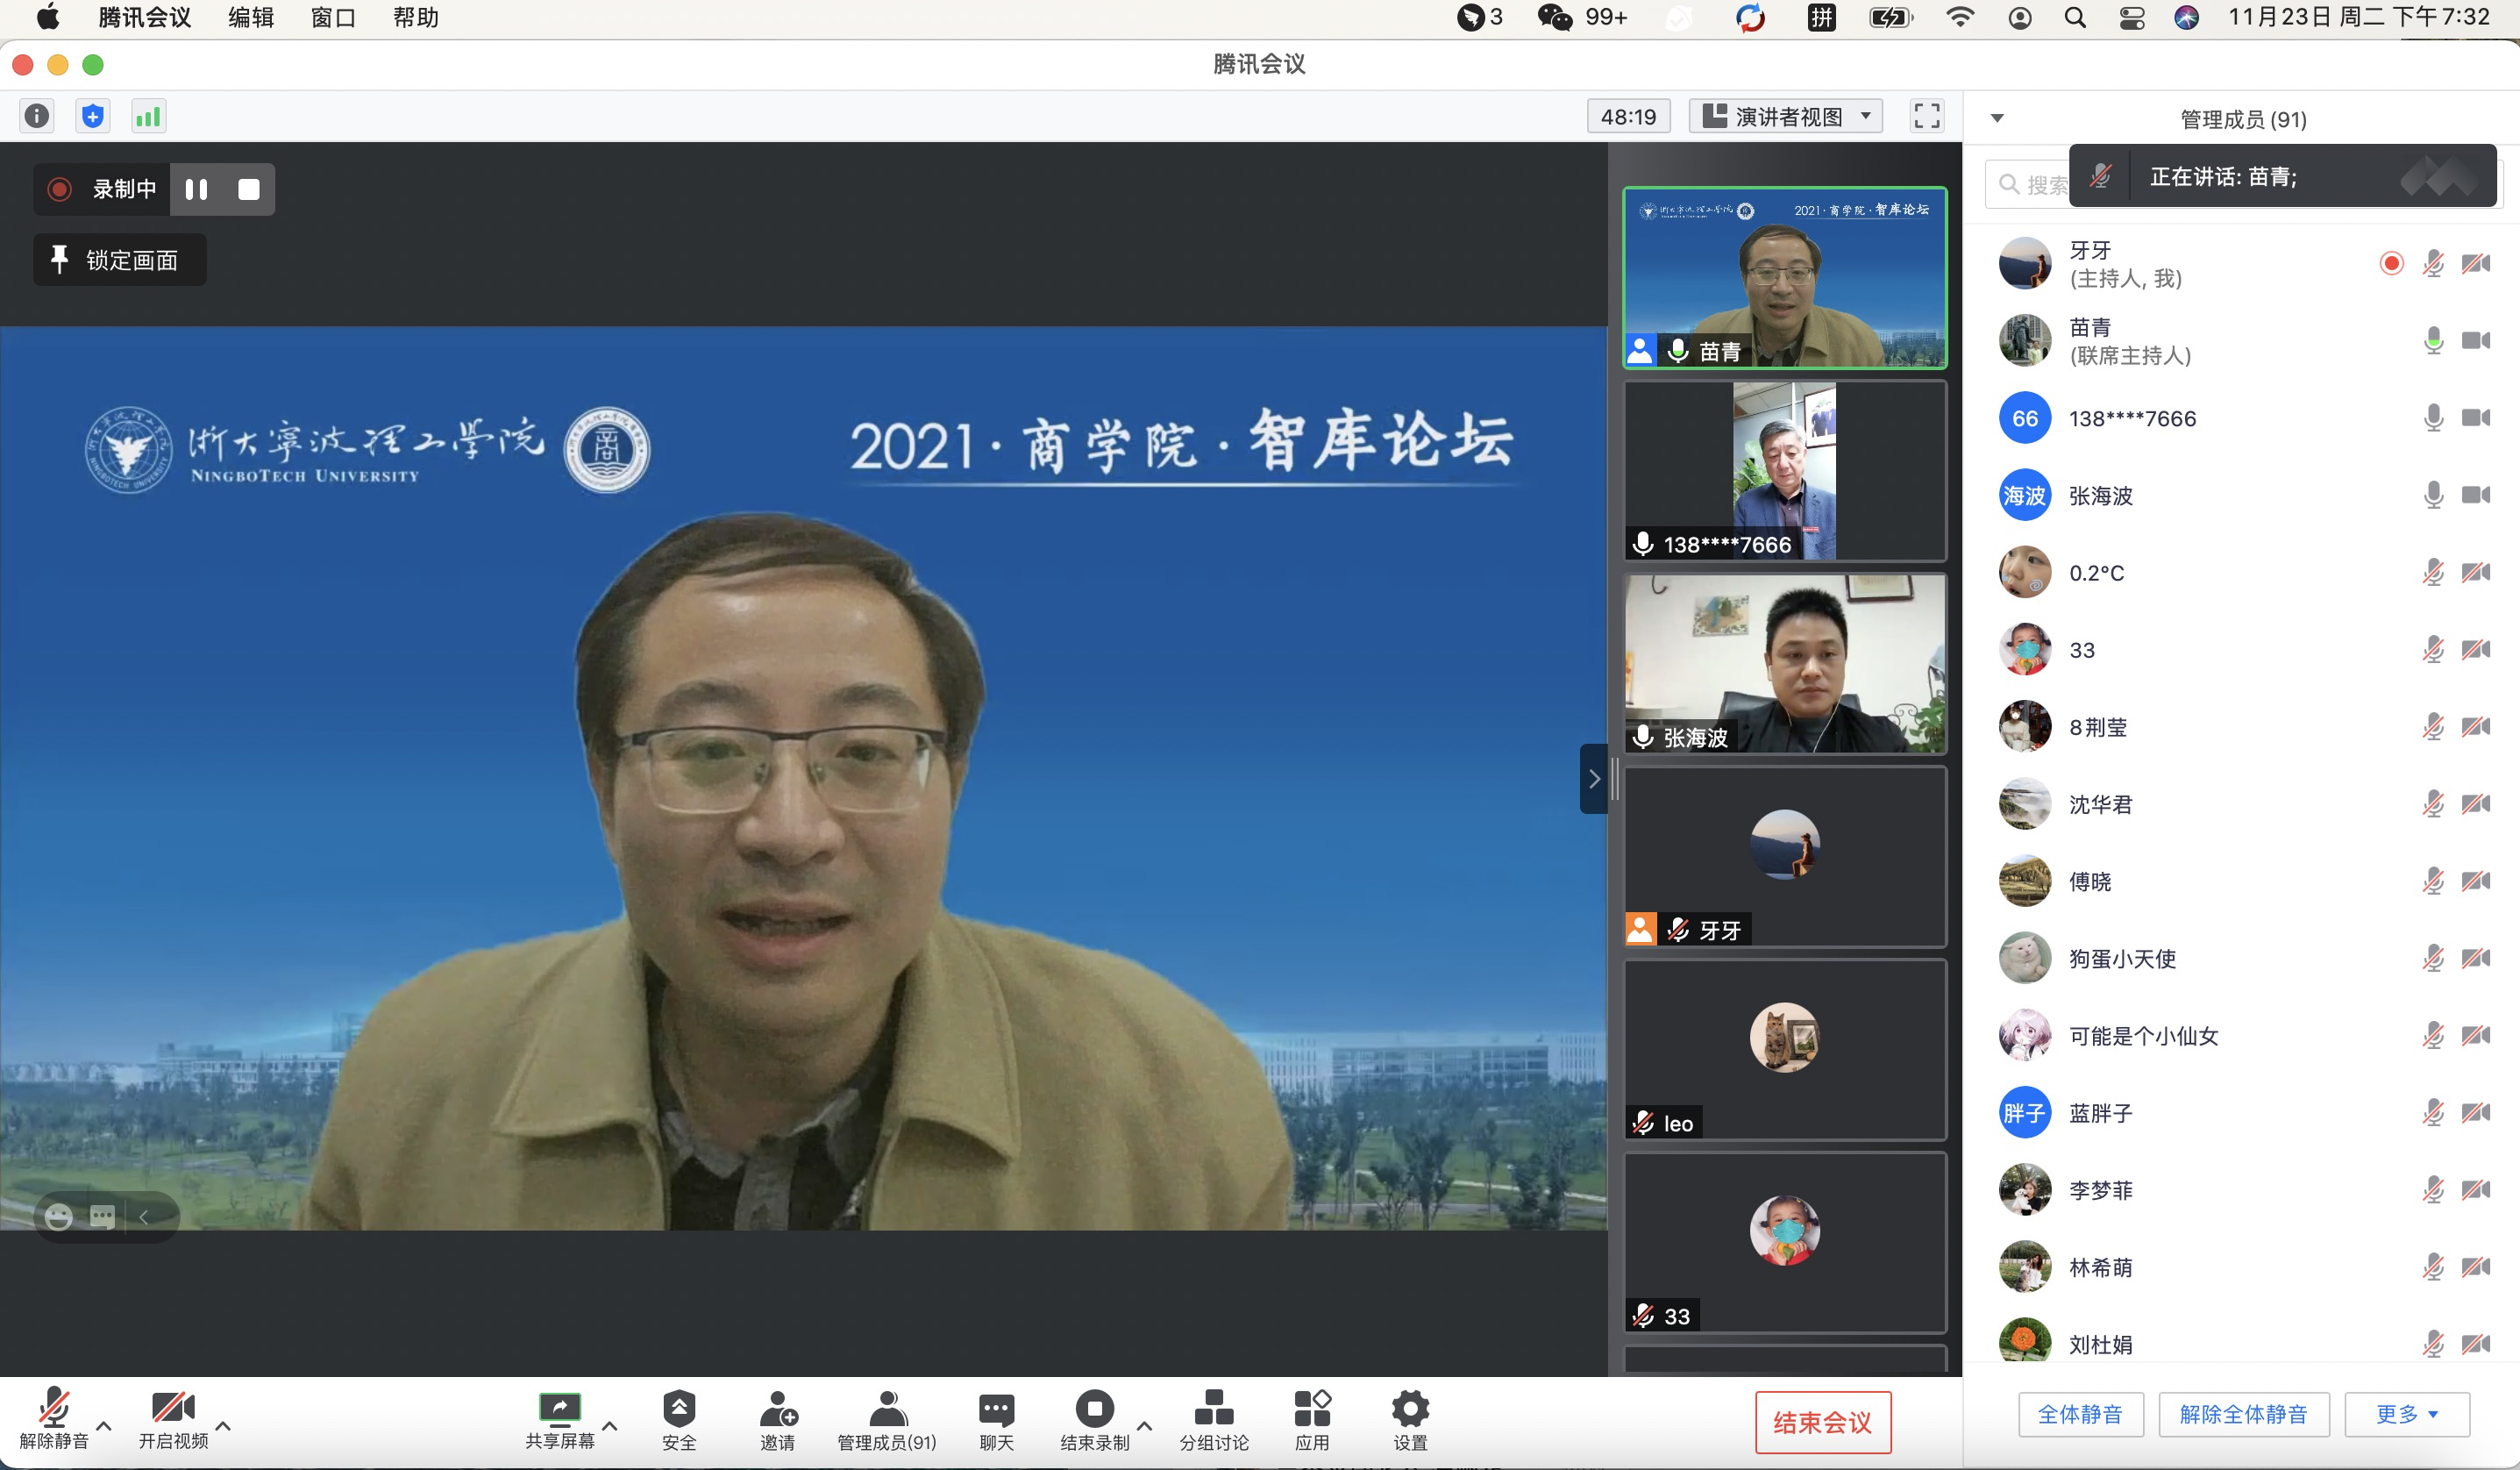Pause the recording in progress
The height and width of the screenshot is (1470, 2520).
(x=197, y=189)
